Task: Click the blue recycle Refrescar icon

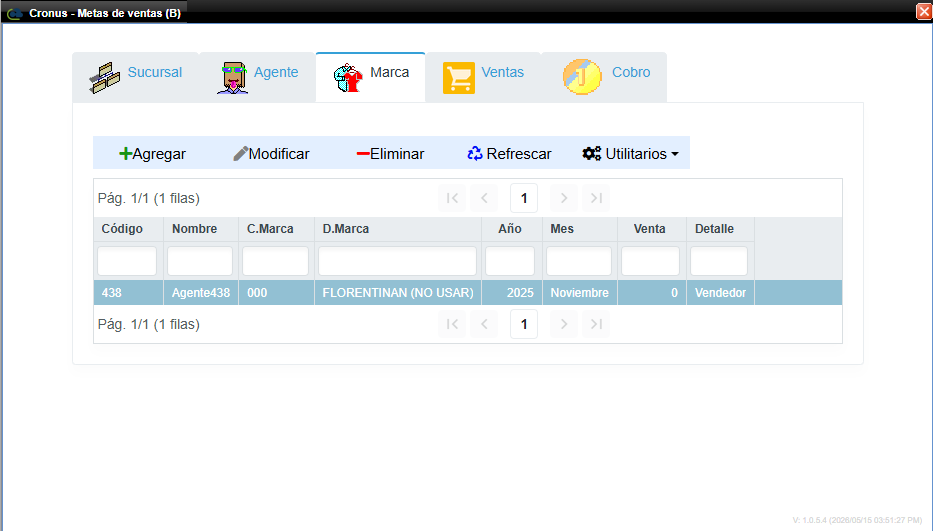Action: [474, 154]
